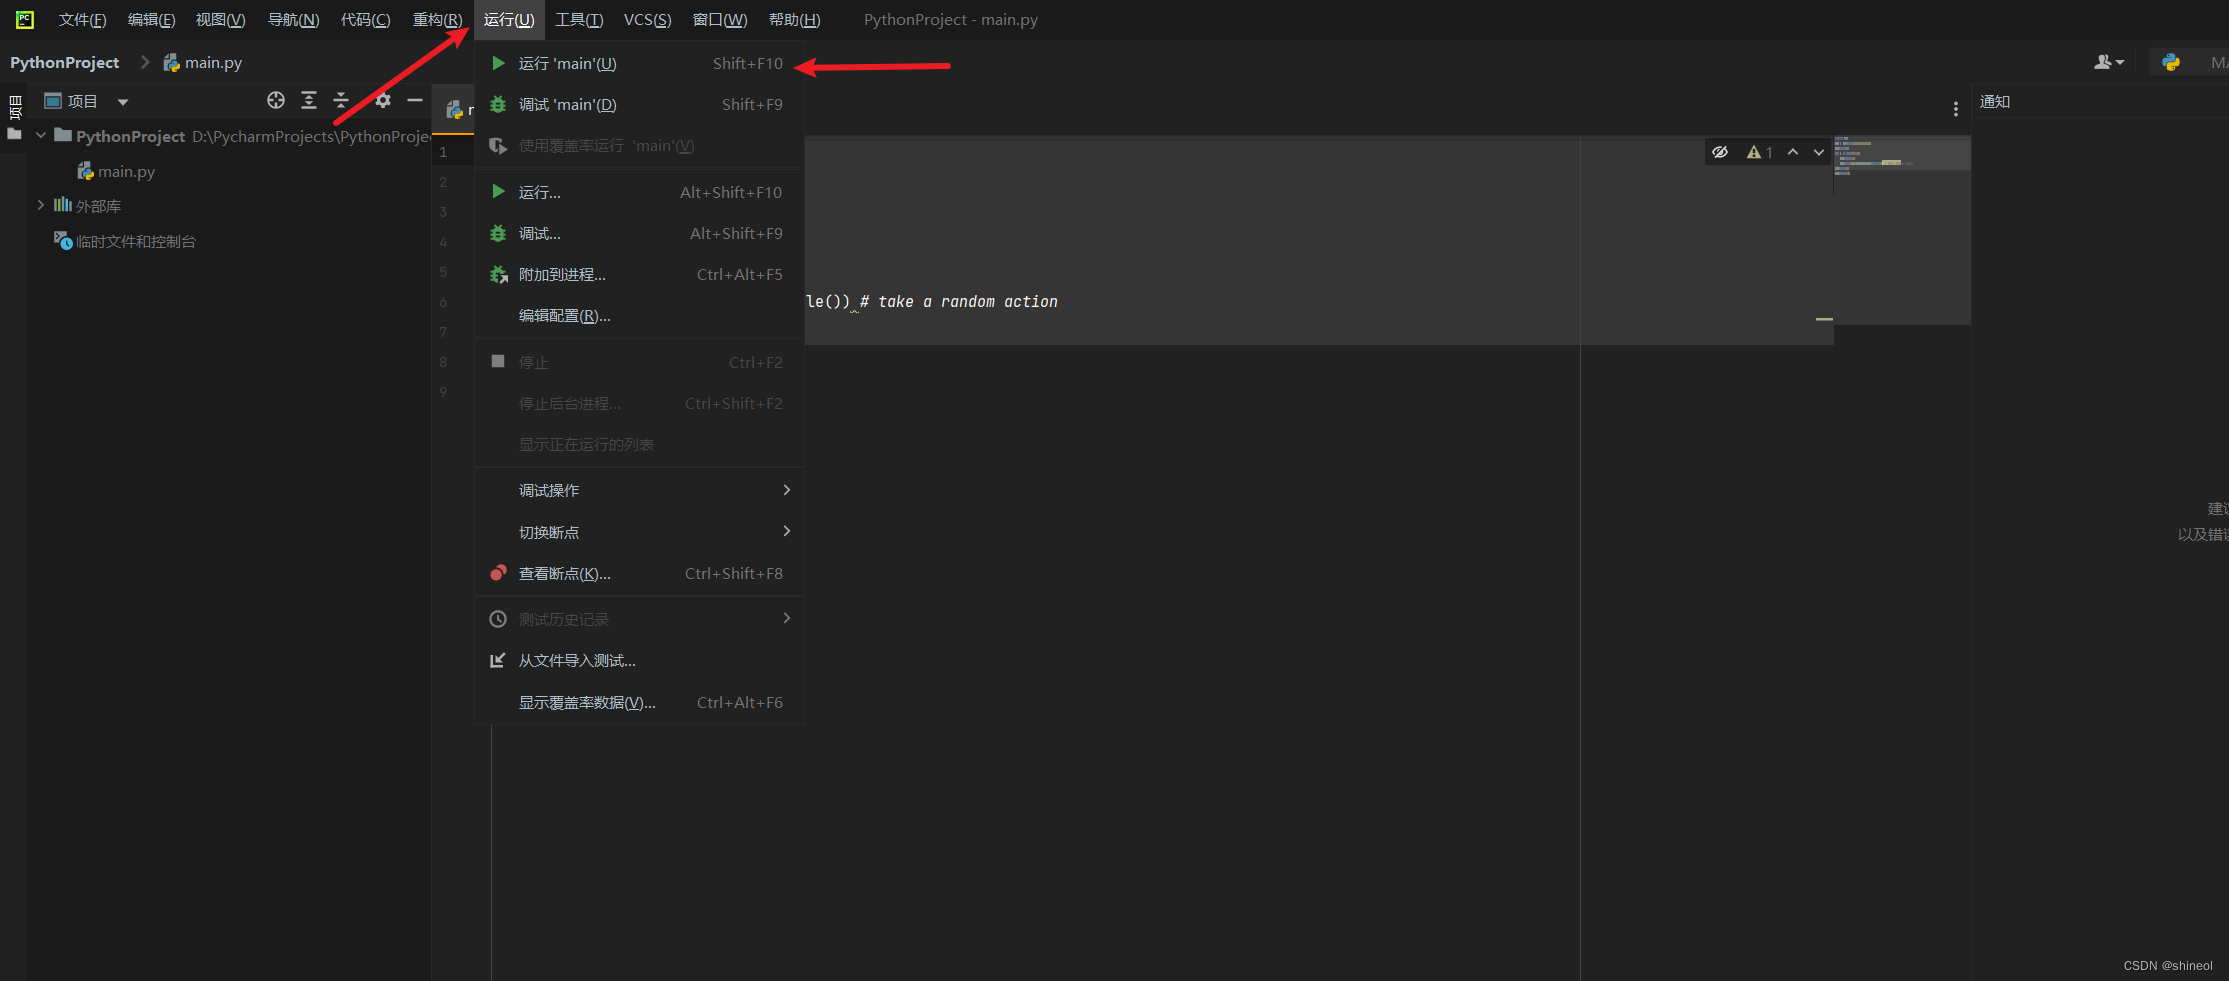Close the 运行(U) menu in menu bar
The image size is (2229, 981).
pyautogui.click(x=509, y=20)
